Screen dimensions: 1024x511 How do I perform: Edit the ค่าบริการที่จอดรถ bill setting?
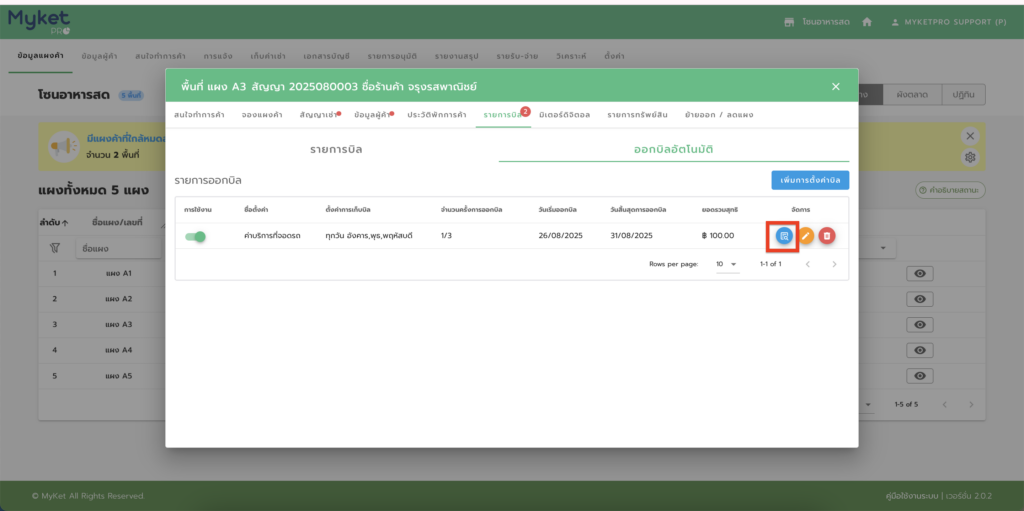[806, 236]
